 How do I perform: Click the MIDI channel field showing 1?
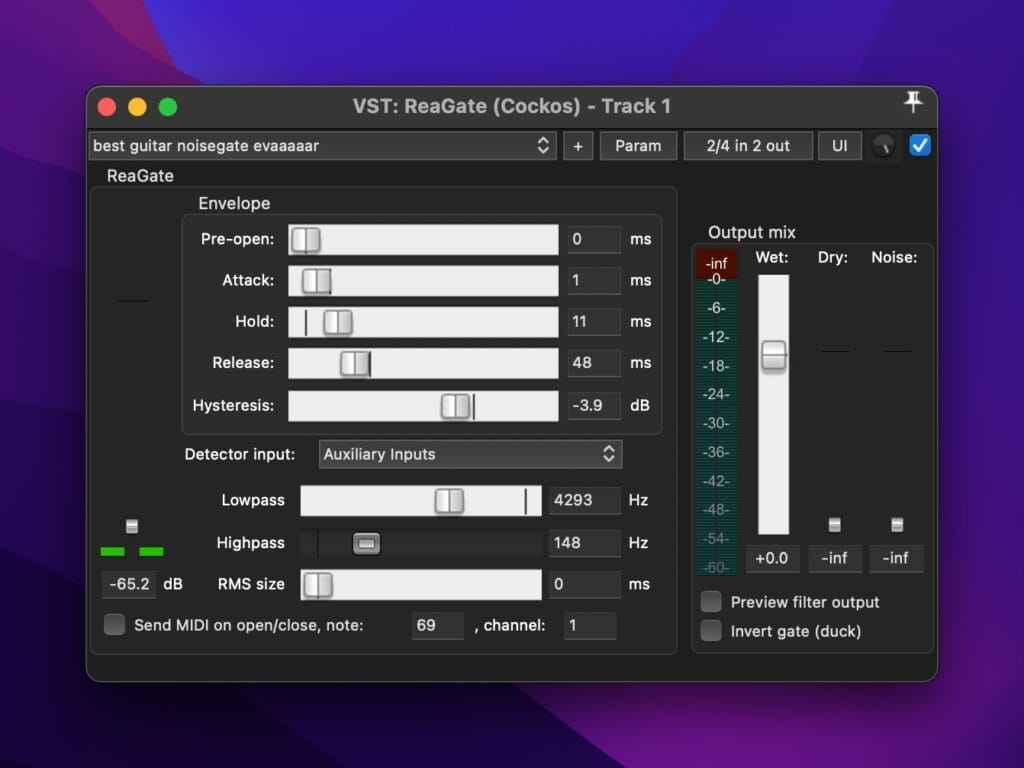[590, 625]
